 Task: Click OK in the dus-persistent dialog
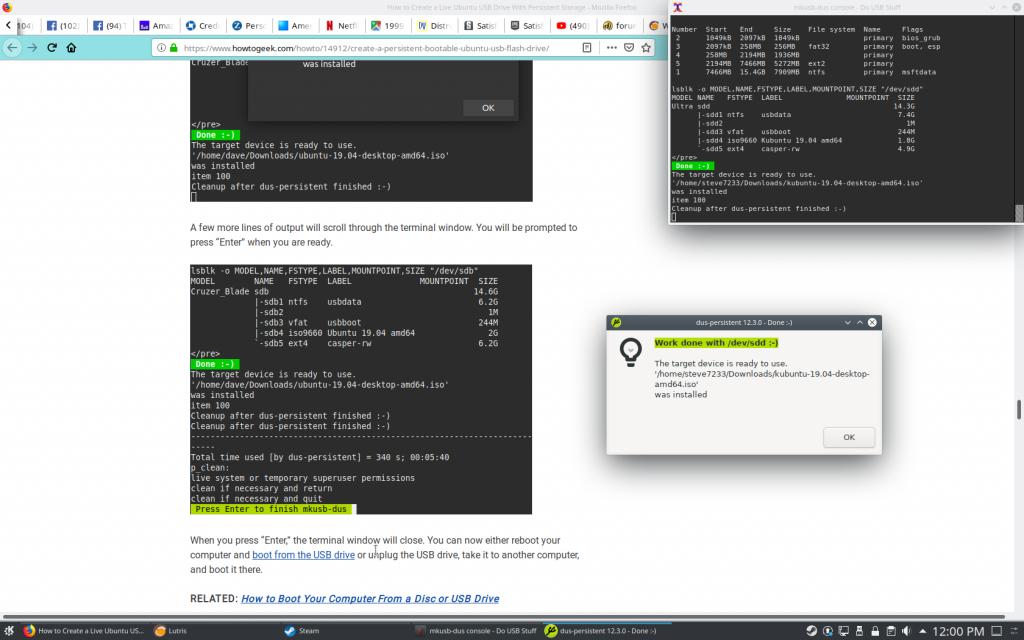coord(848,437)
